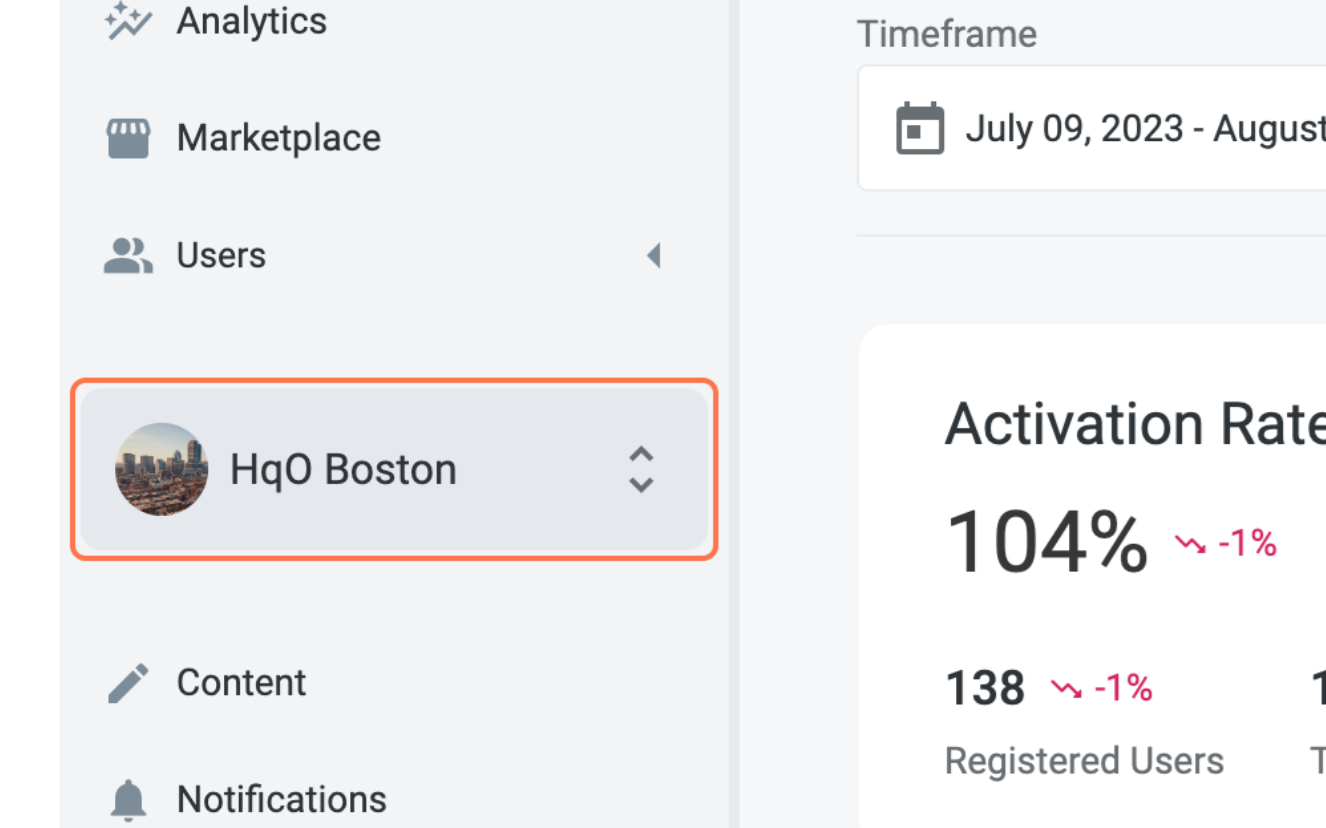1326x828 pixels.
Task: Click the Boston skyline avatar thumbnail
Action: point(161,469)
